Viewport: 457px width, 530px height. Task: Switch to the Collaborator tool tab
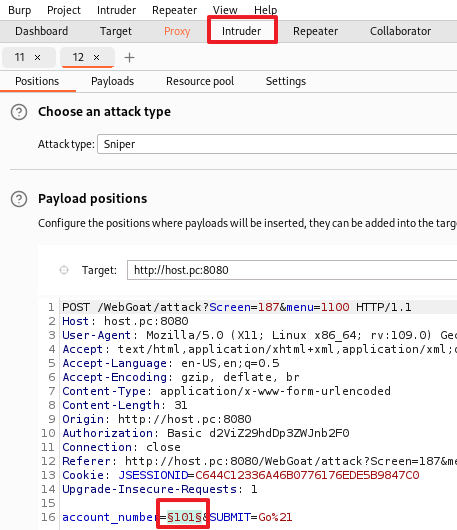coord(401,31)
